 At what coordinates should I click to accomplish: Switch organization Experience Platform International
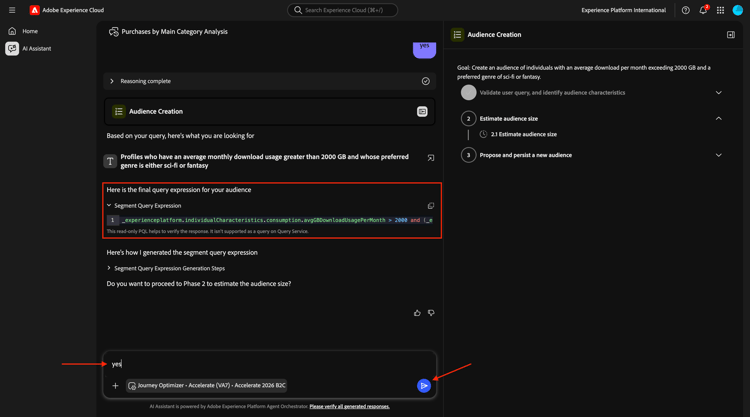[x=623, y=10]
